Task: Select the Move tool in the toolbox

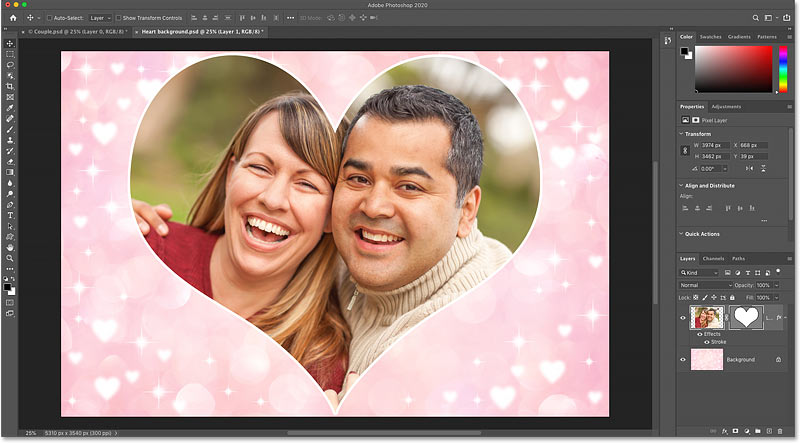Action: (10, 43)
